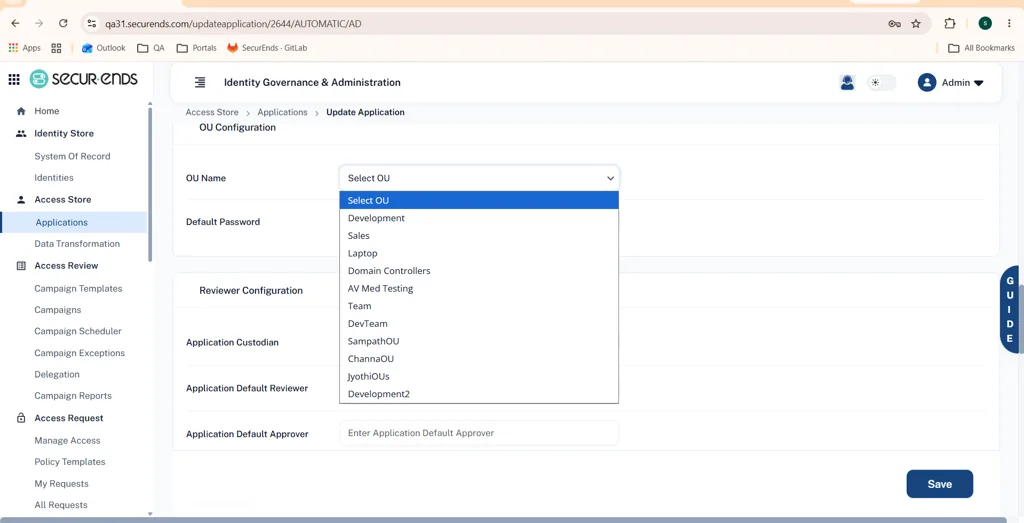Open tab groups grid icon in bookmarks bar
This screenshot has height=523, width=1024.
coord(56,48)
